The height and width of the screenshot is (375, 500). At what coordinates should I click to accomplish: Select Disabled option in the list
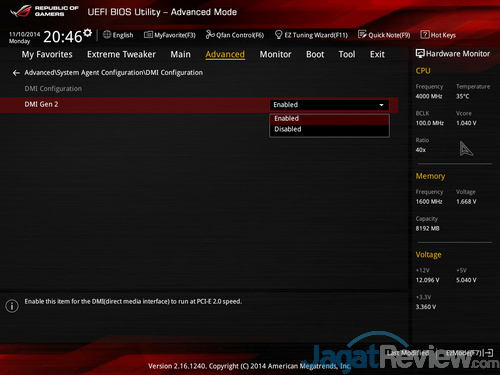329,129
